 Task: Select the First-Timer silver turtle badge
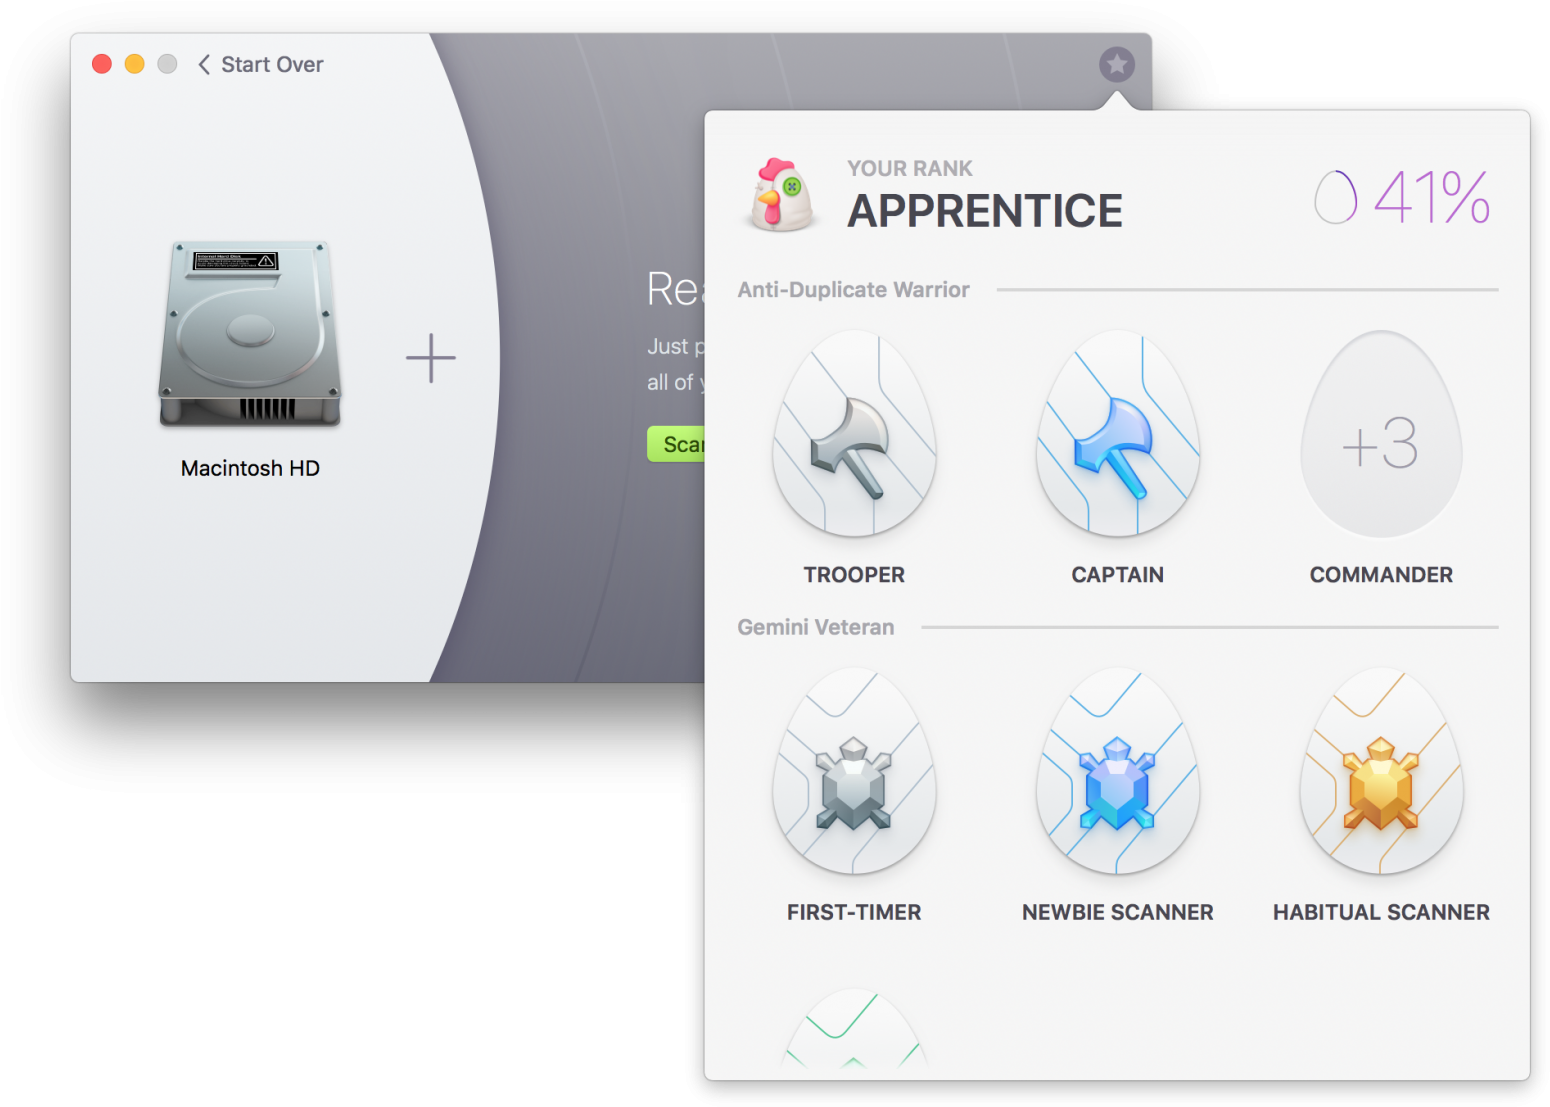pyautogui.click(x=854, y=772)
